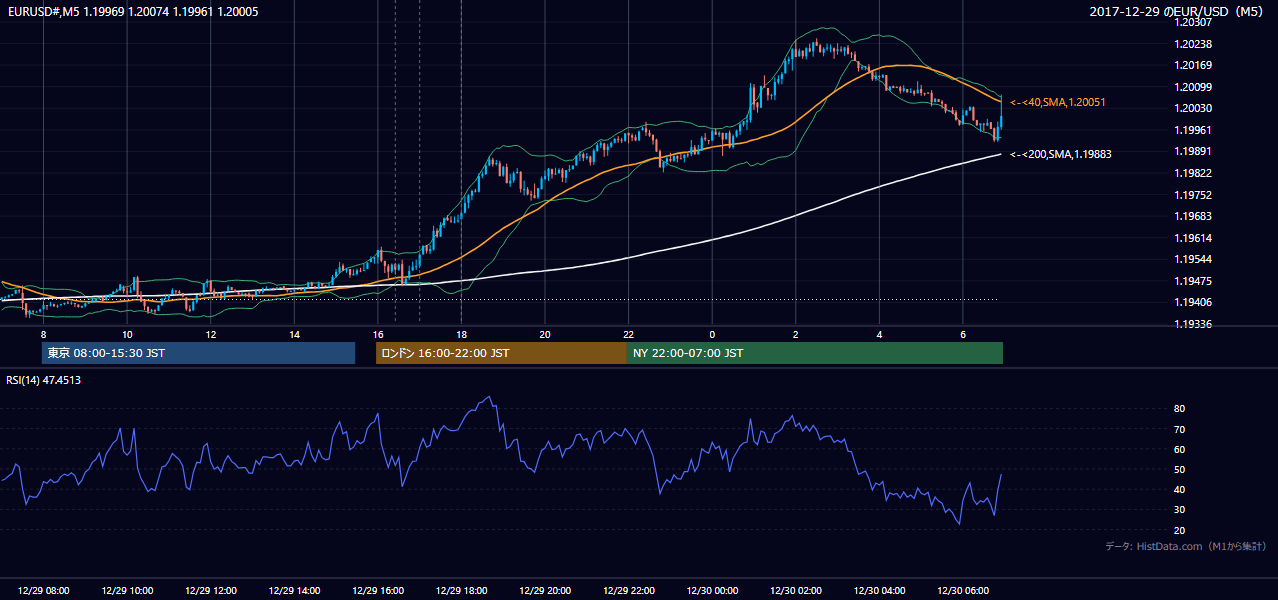Click price axis value 1.19752
This screenshot has height=600, width=1278.
[x=1193, y=195]
